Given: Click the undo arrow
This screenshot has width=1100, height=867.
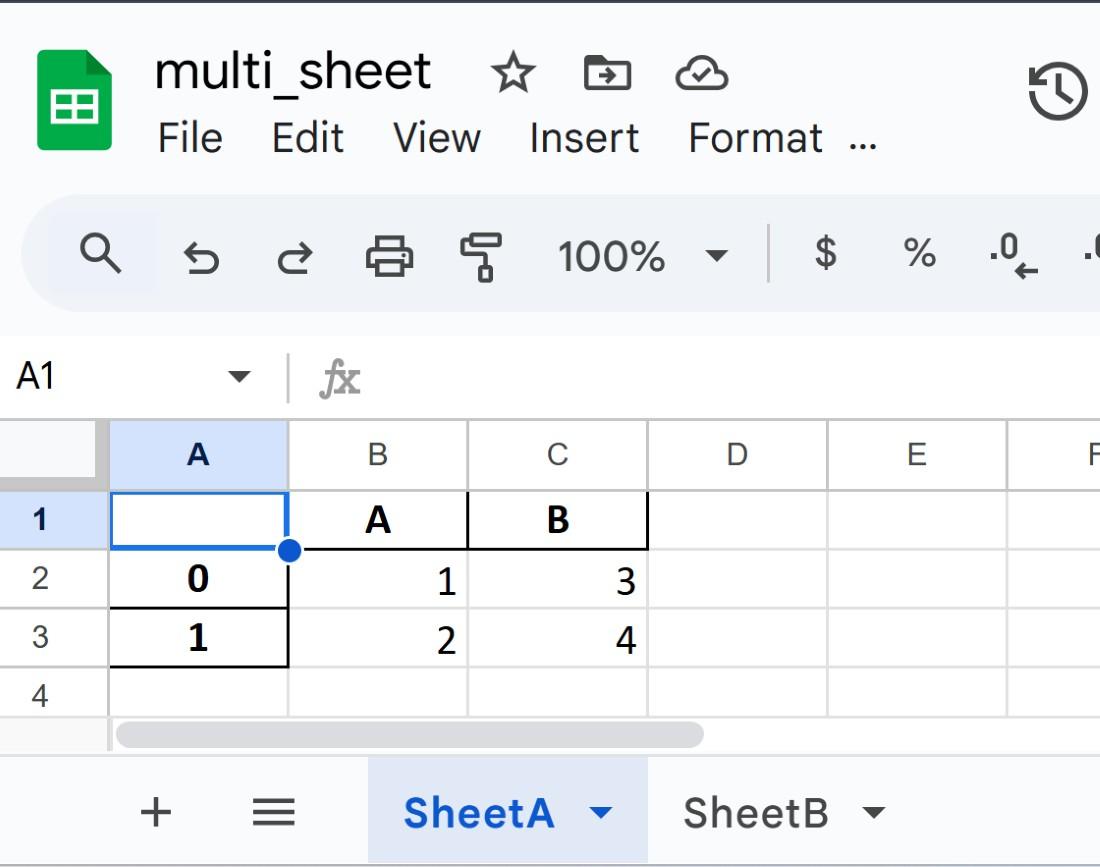Looking at the screenshot, I should coord(201,258).
